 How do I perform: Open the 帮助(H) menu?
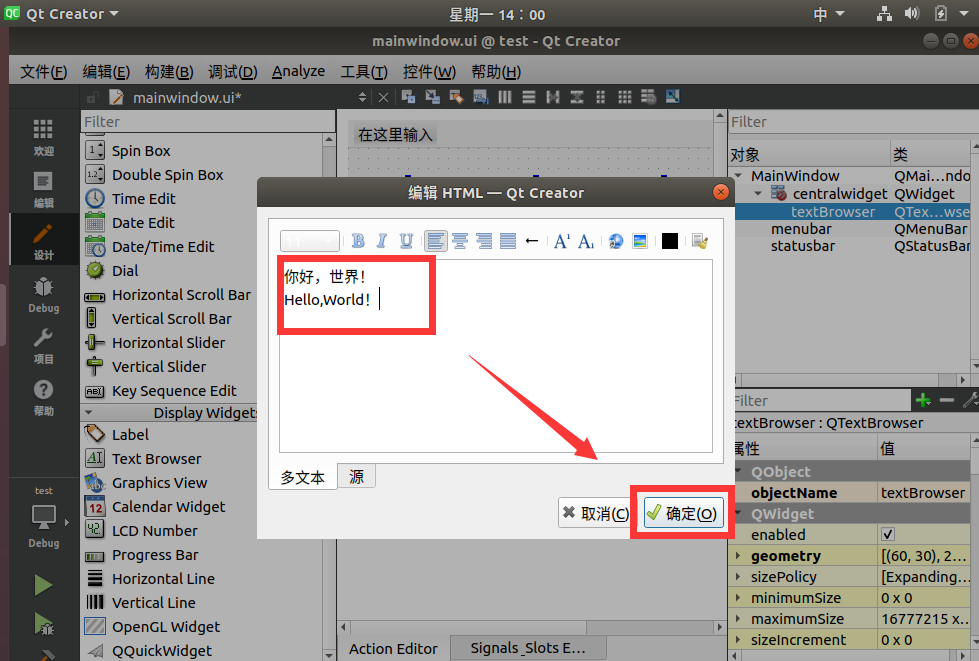click(x=496, y=72)
